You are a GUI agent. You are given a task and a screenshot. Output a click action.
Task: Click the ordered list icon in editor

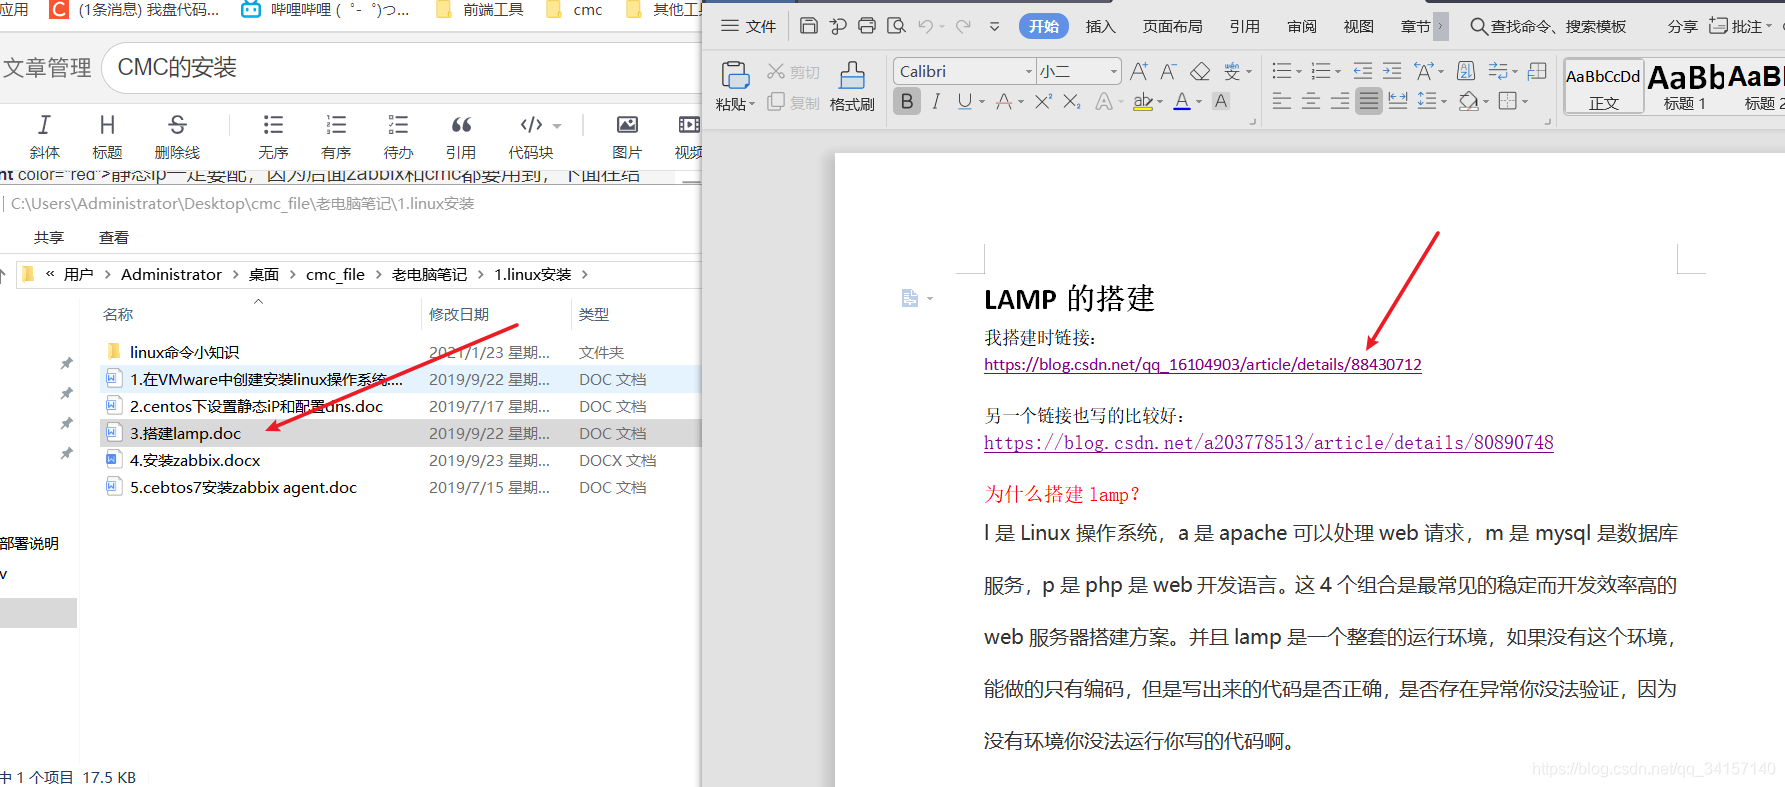(x=336, y=125)
